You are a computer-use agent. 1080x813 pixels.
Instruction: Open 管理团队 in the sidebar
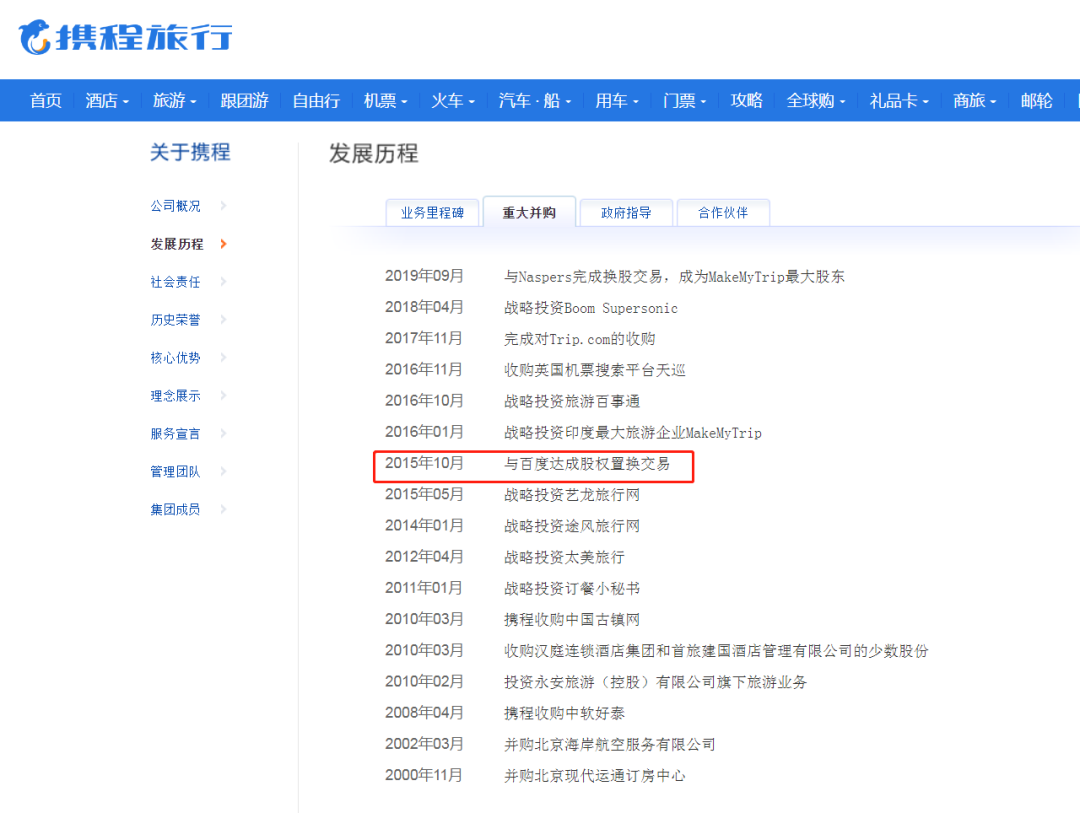point(176,471)
